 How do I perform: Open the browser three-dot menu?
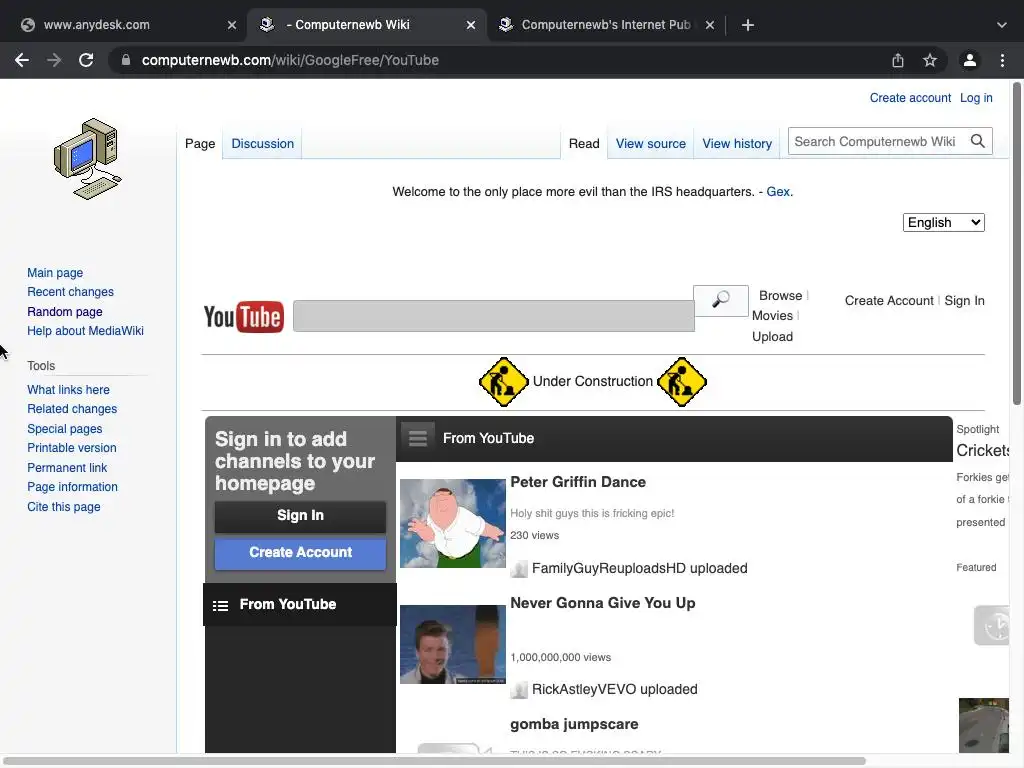click(1002, 60)
